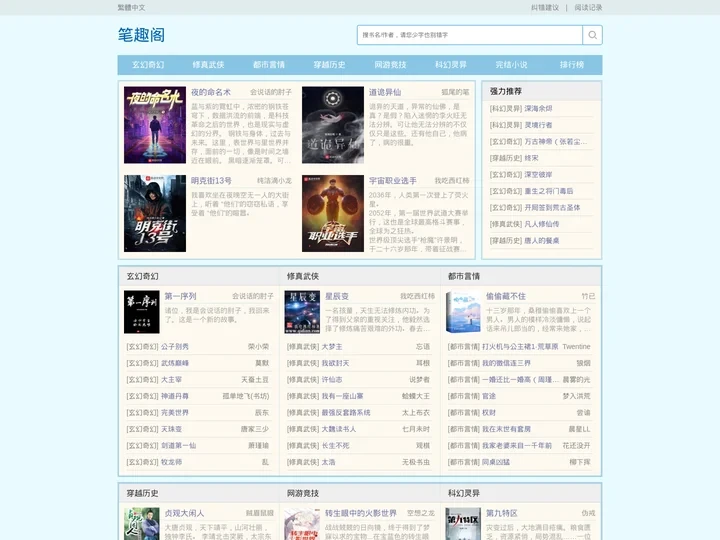
Task: Open the 夜的命名术 book cover
Action: click(x=155, y=125)
